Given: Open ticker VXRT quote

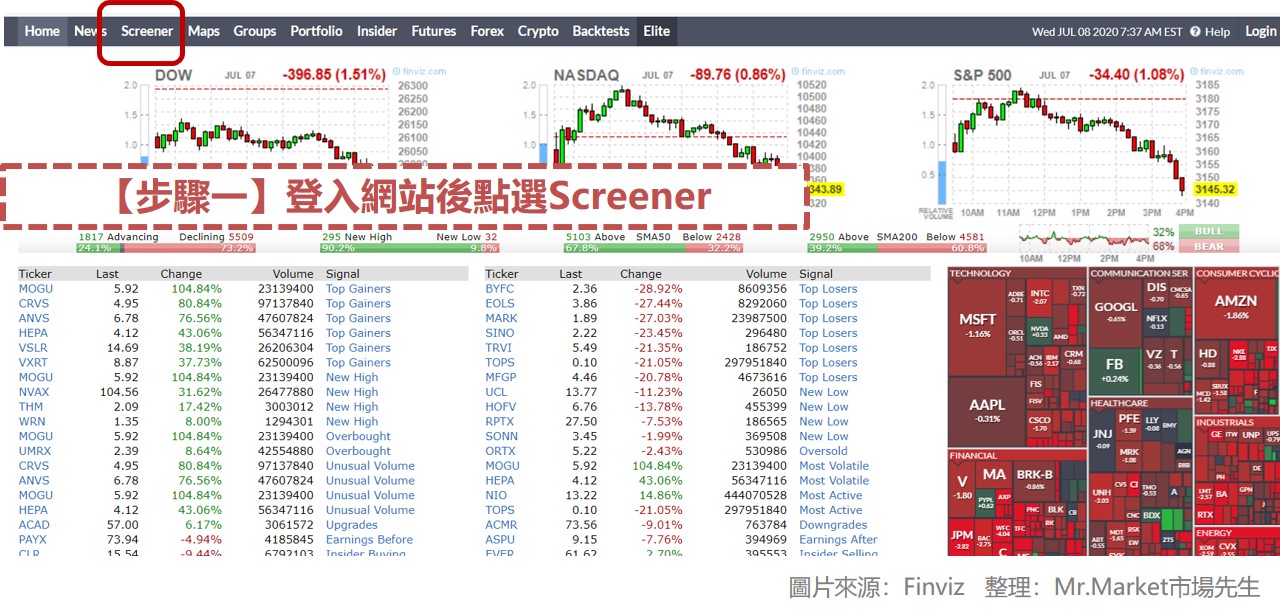Looking at the screenshot, I should pyautogui.click(x=34, y=363).
